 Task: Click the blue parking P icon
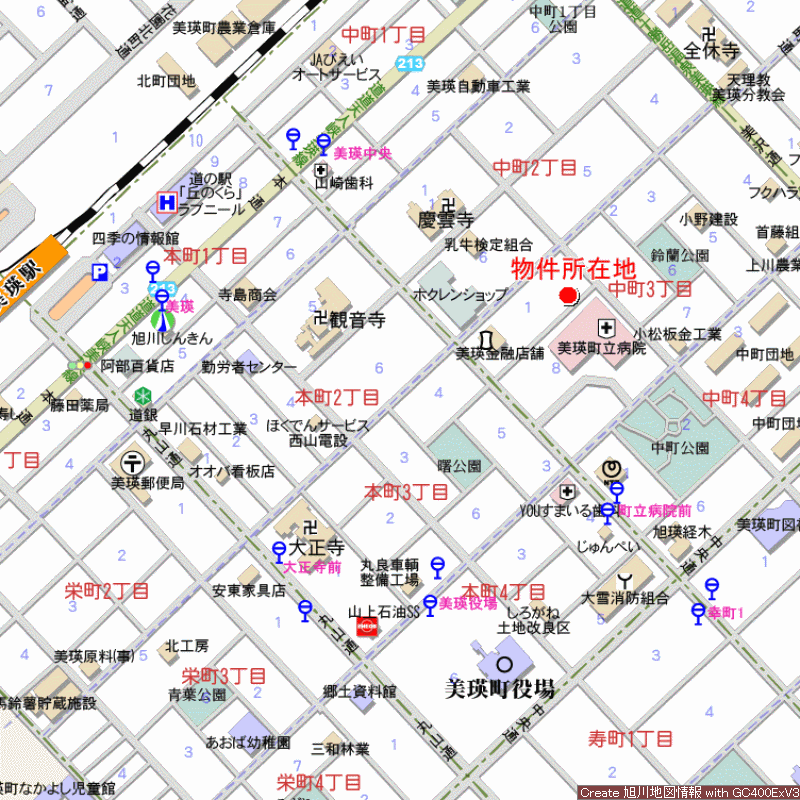click(100, 272)
